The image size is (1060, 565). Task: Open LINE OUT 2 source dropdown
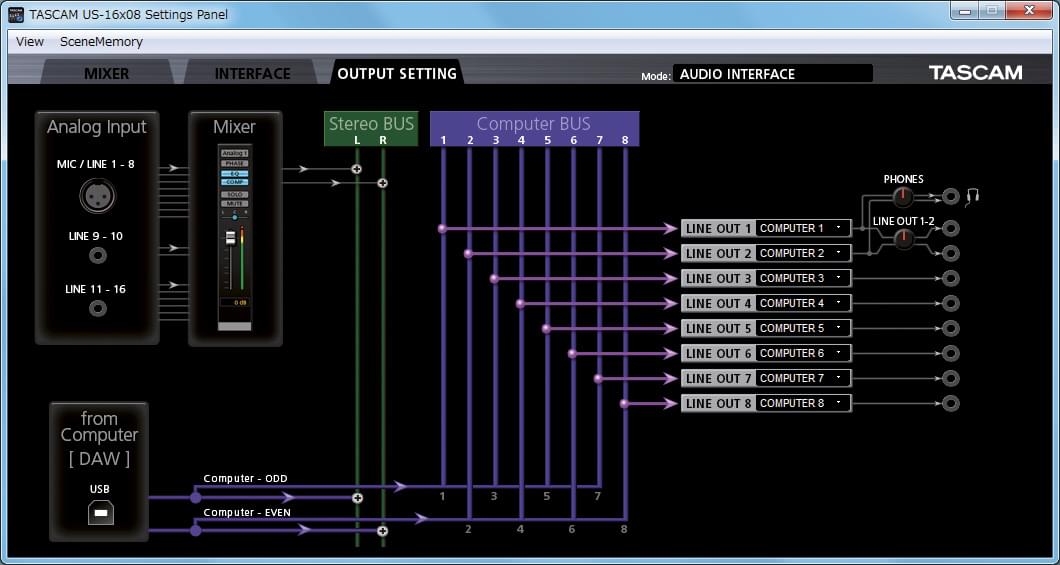click(x=802, y=253)
